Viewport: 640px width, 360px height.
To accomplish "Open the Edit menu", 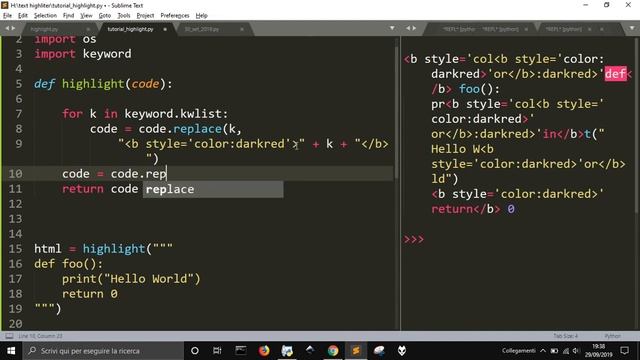I will coord(23,16).
